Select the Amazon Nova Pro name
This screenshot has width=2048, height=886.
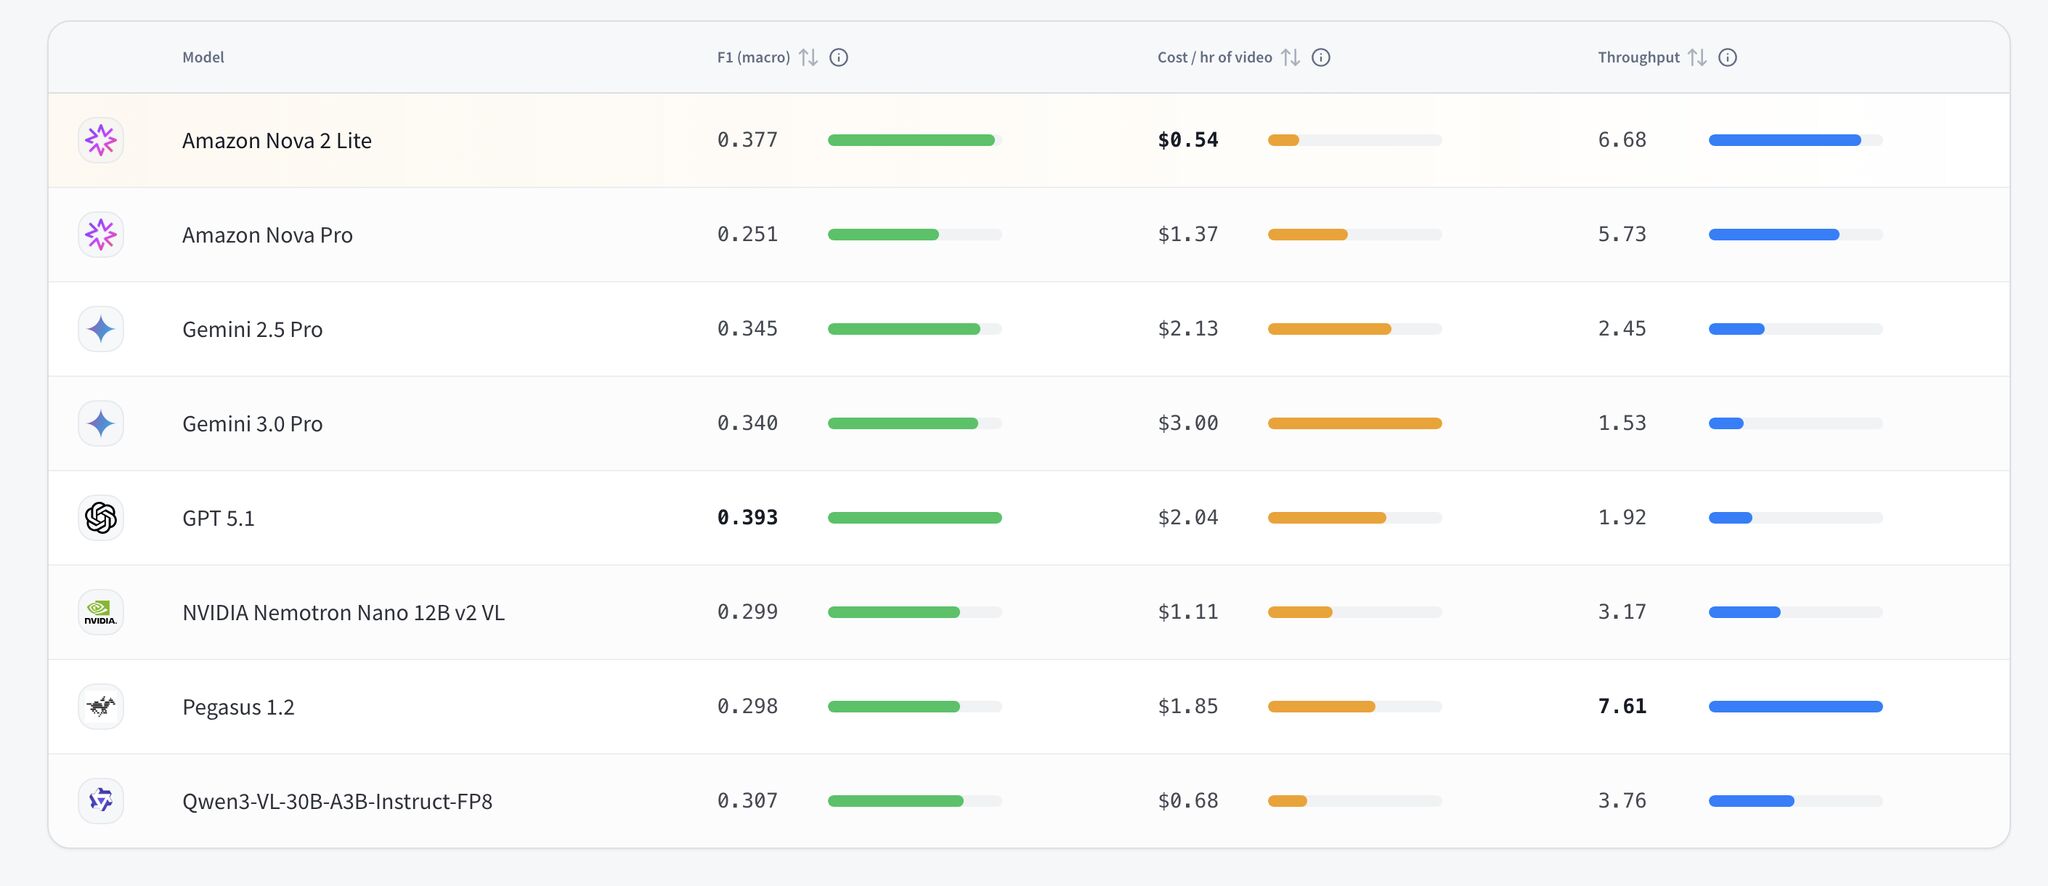tap(267, 235)
